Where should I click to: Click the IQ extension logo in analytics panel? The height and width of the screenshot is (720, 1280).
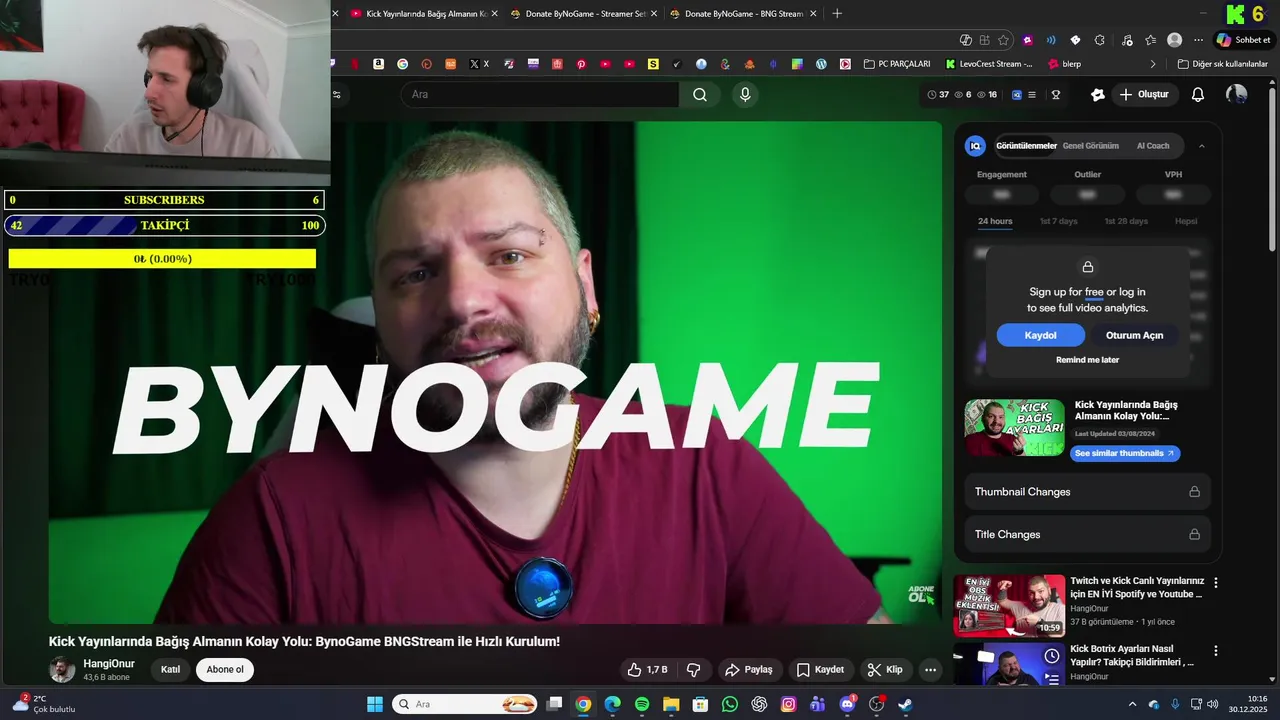pyautogui.click(x=975, y=146)
